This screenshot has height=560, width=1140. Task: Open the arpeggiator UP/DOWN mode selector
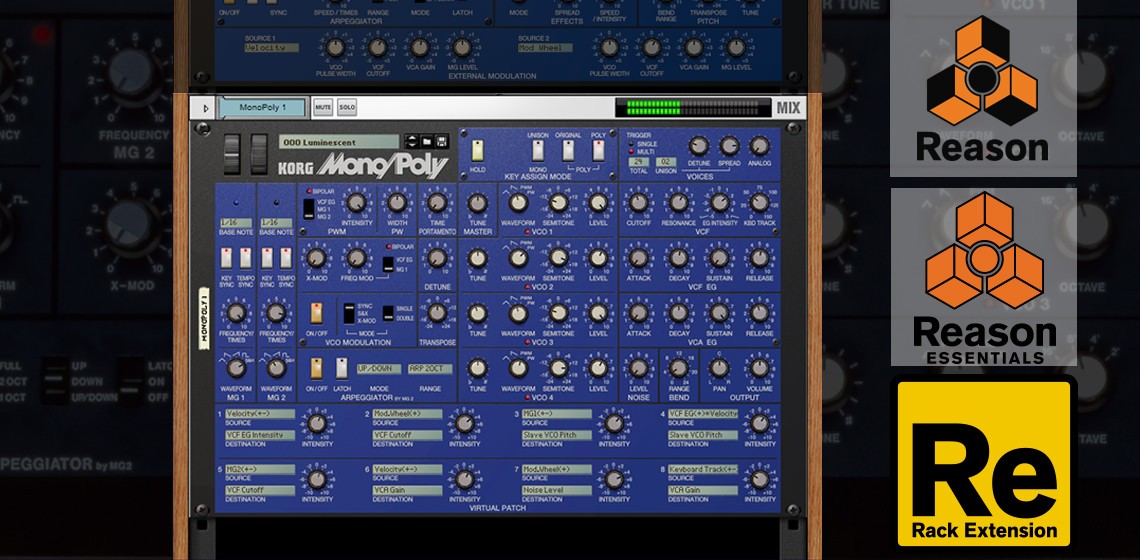(x=379, y=369)
